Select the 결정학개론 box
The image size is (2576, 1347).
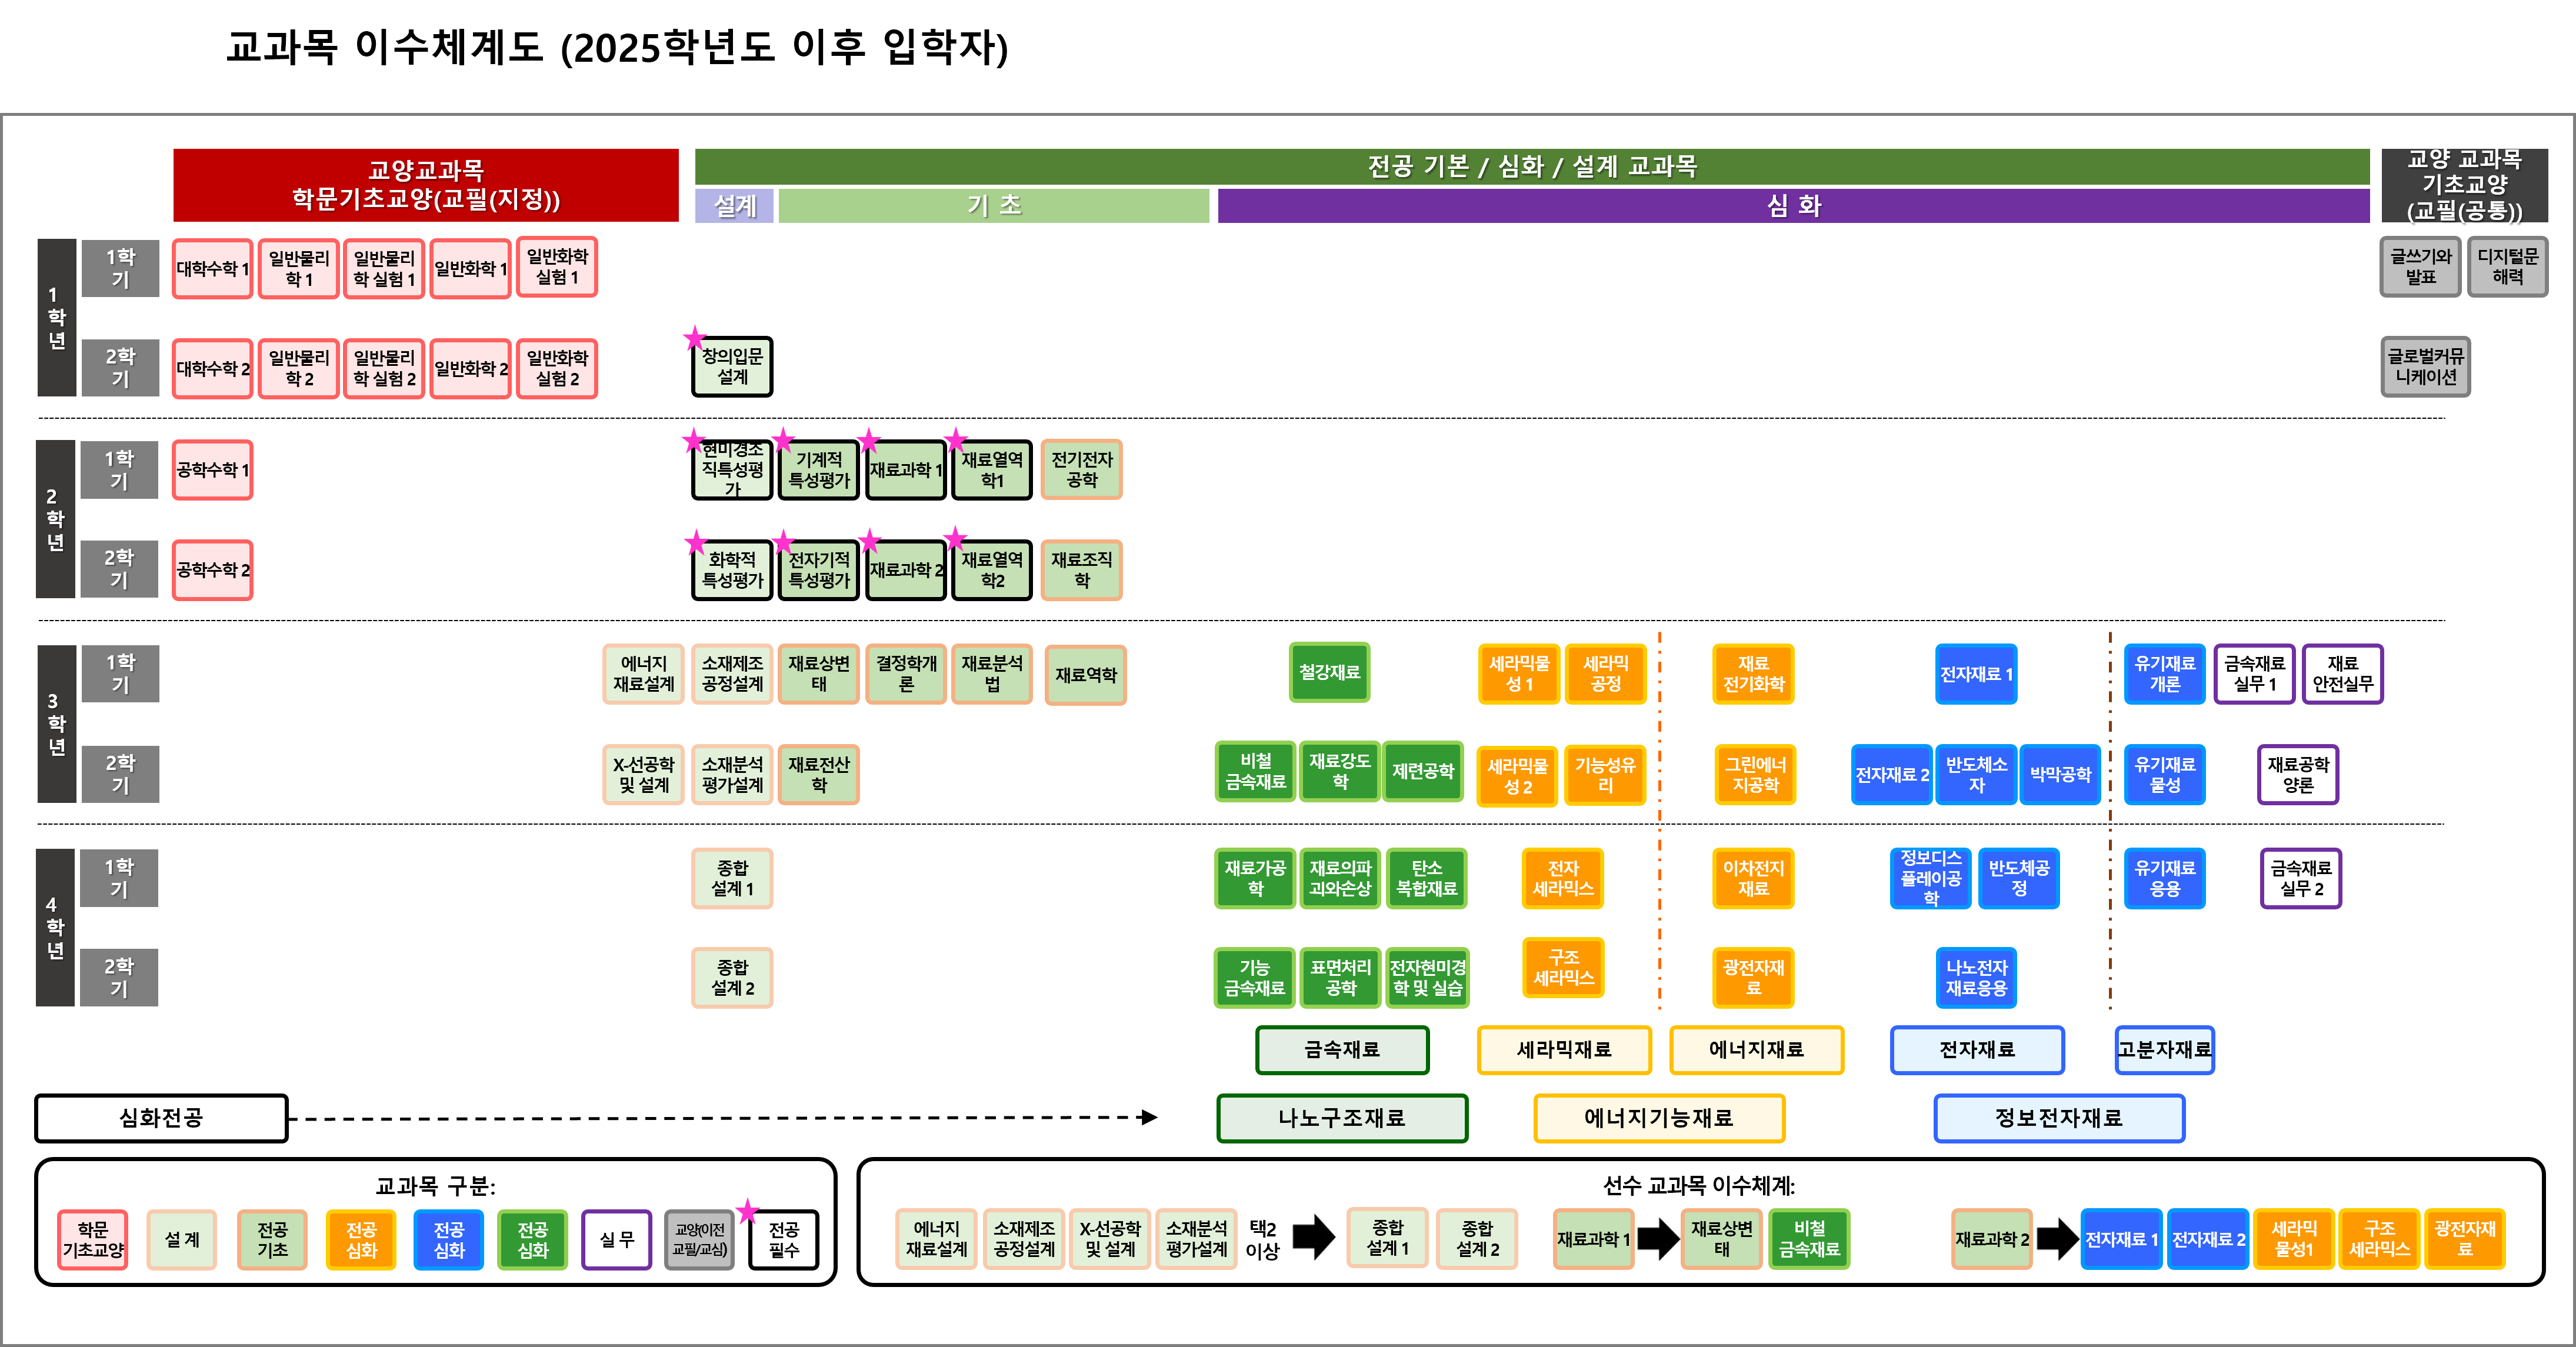click(905, 674)
